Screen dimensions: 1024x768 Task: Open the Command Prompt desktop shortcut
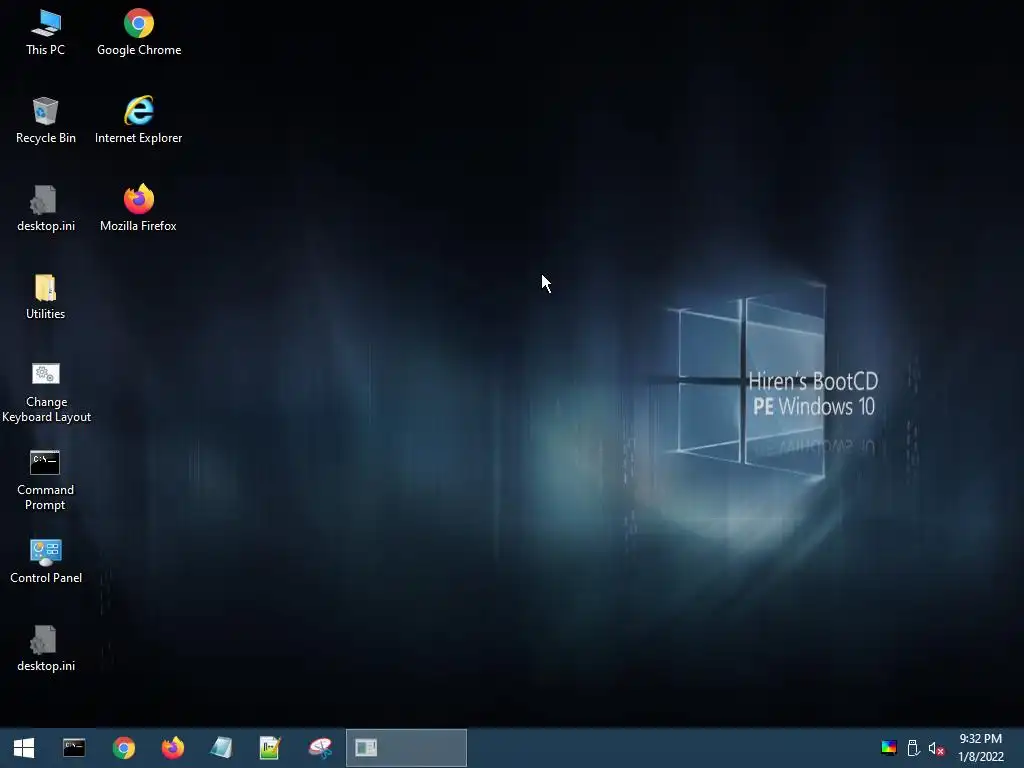[x=46, y=481]
